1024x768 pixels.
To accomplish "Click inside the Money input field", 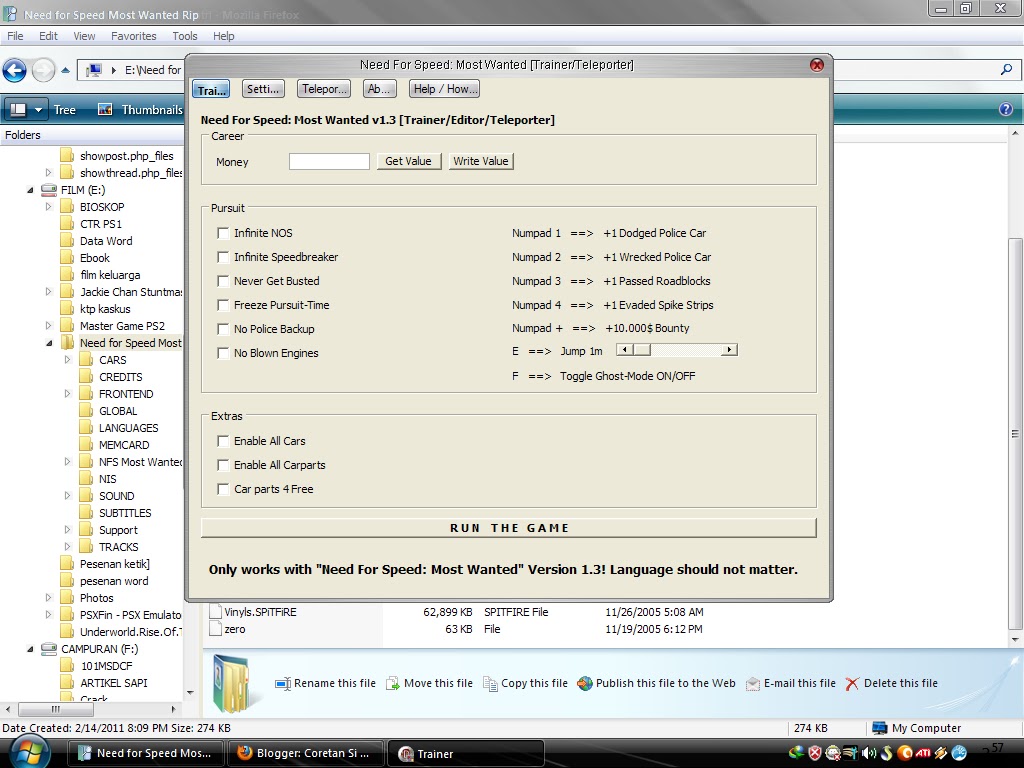I will pos(329,161).
